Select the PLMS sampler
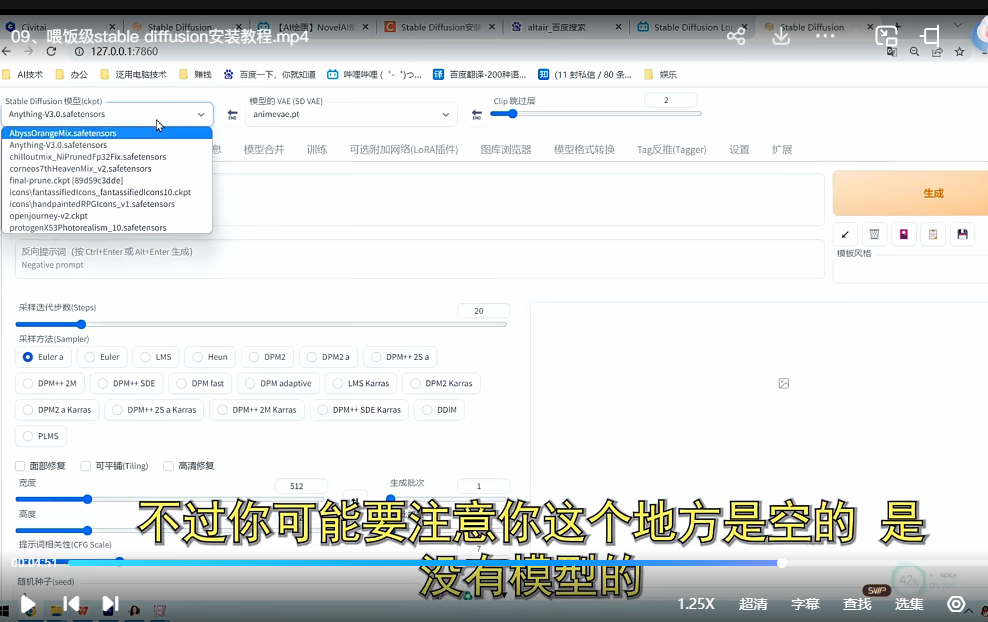Viewport: 988px width, 622px height. click(x=41, y=436)
